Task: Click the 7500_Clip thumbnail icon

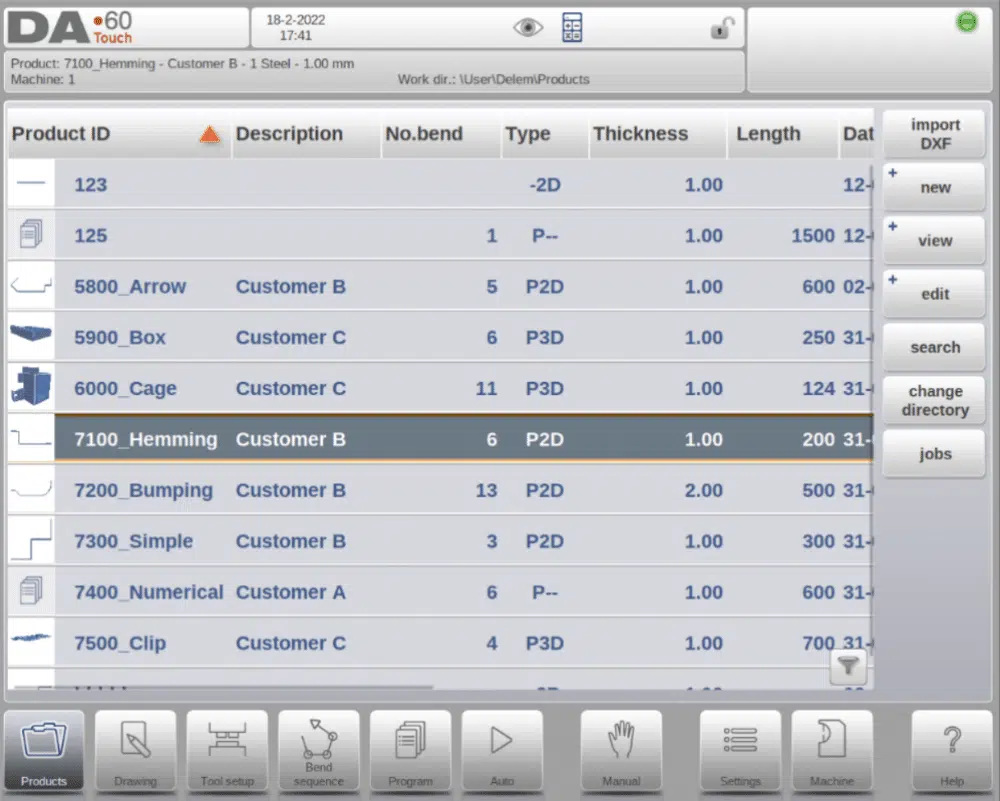Action: coord(31,638)
